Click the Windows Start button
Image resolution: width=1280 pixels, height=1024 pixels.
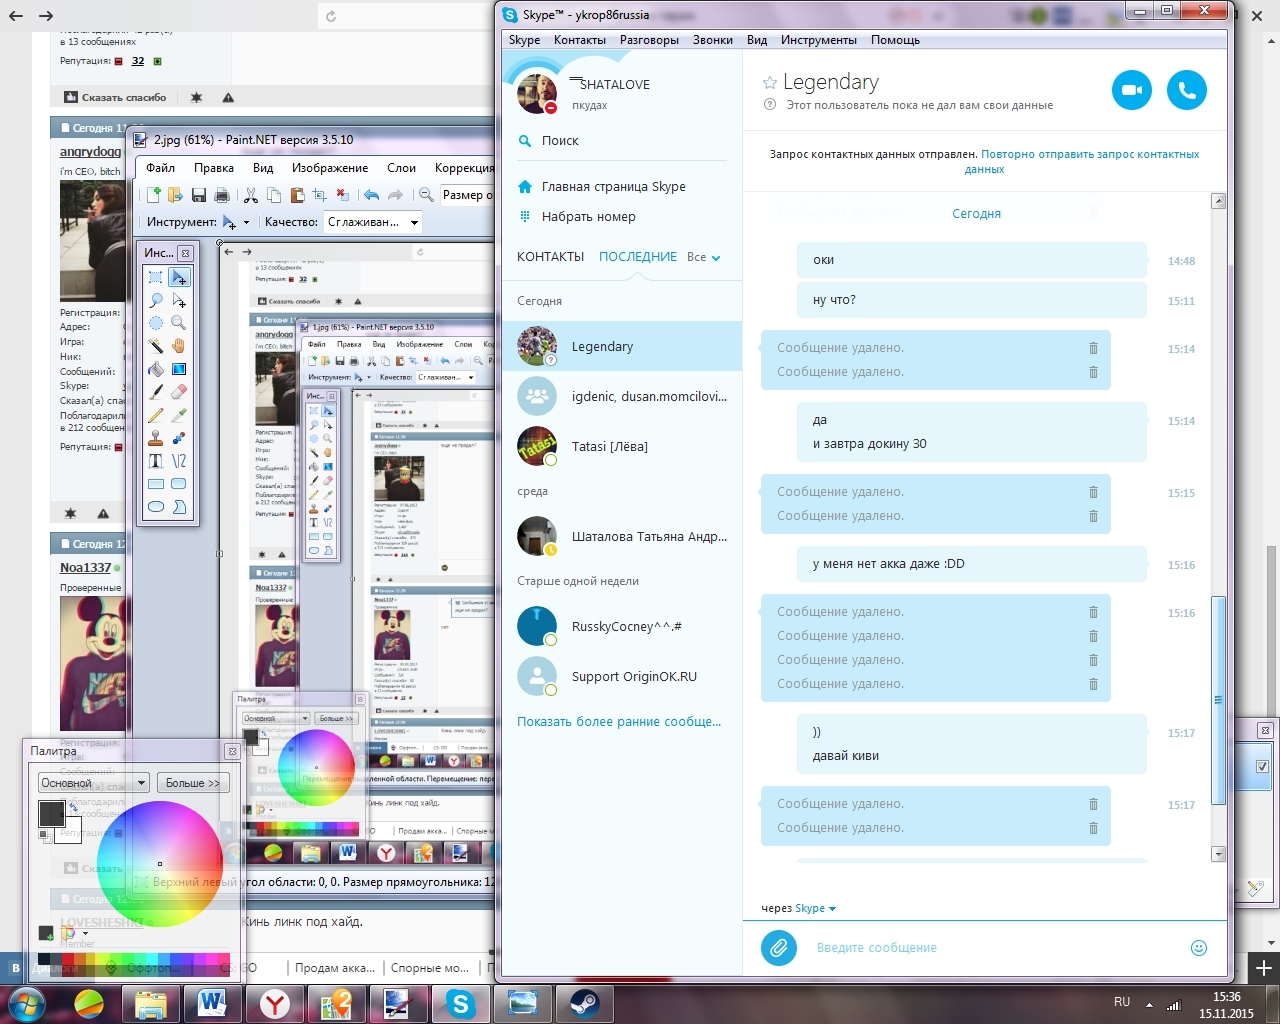[25, 1003]
